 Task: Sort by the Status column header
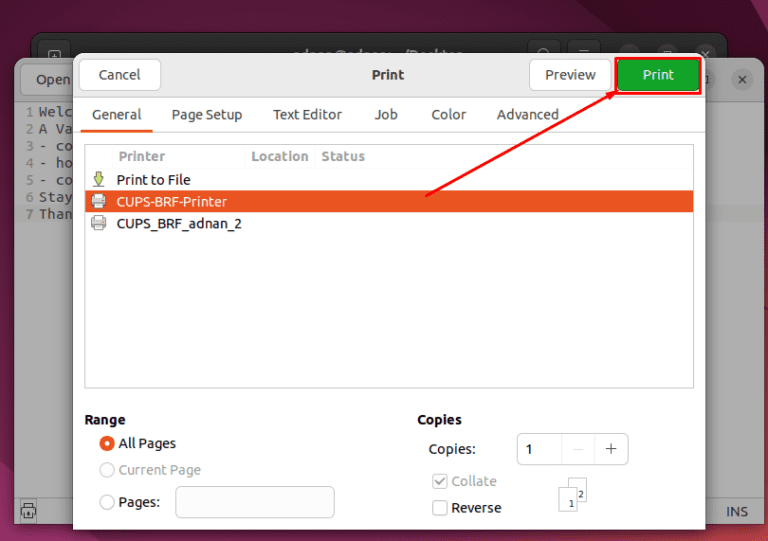coord(343,157)
